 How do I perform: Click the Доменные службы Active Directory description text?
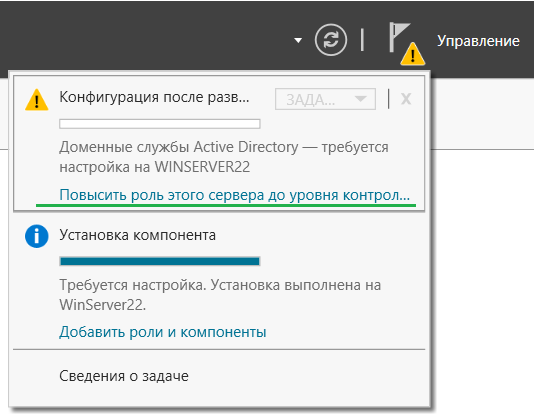(x=224, y=157)
